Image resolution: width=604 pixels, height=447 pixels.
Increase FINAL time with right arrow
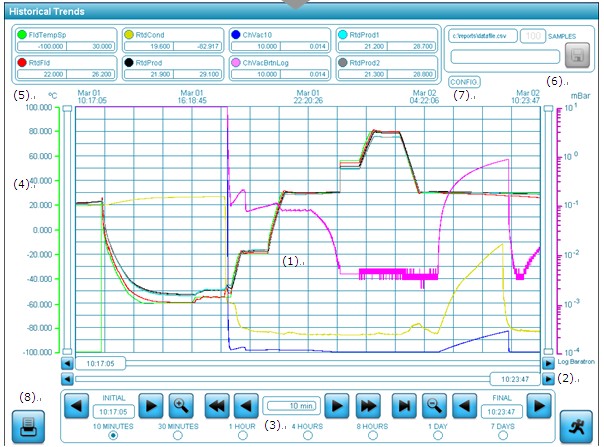coord(539,405)
